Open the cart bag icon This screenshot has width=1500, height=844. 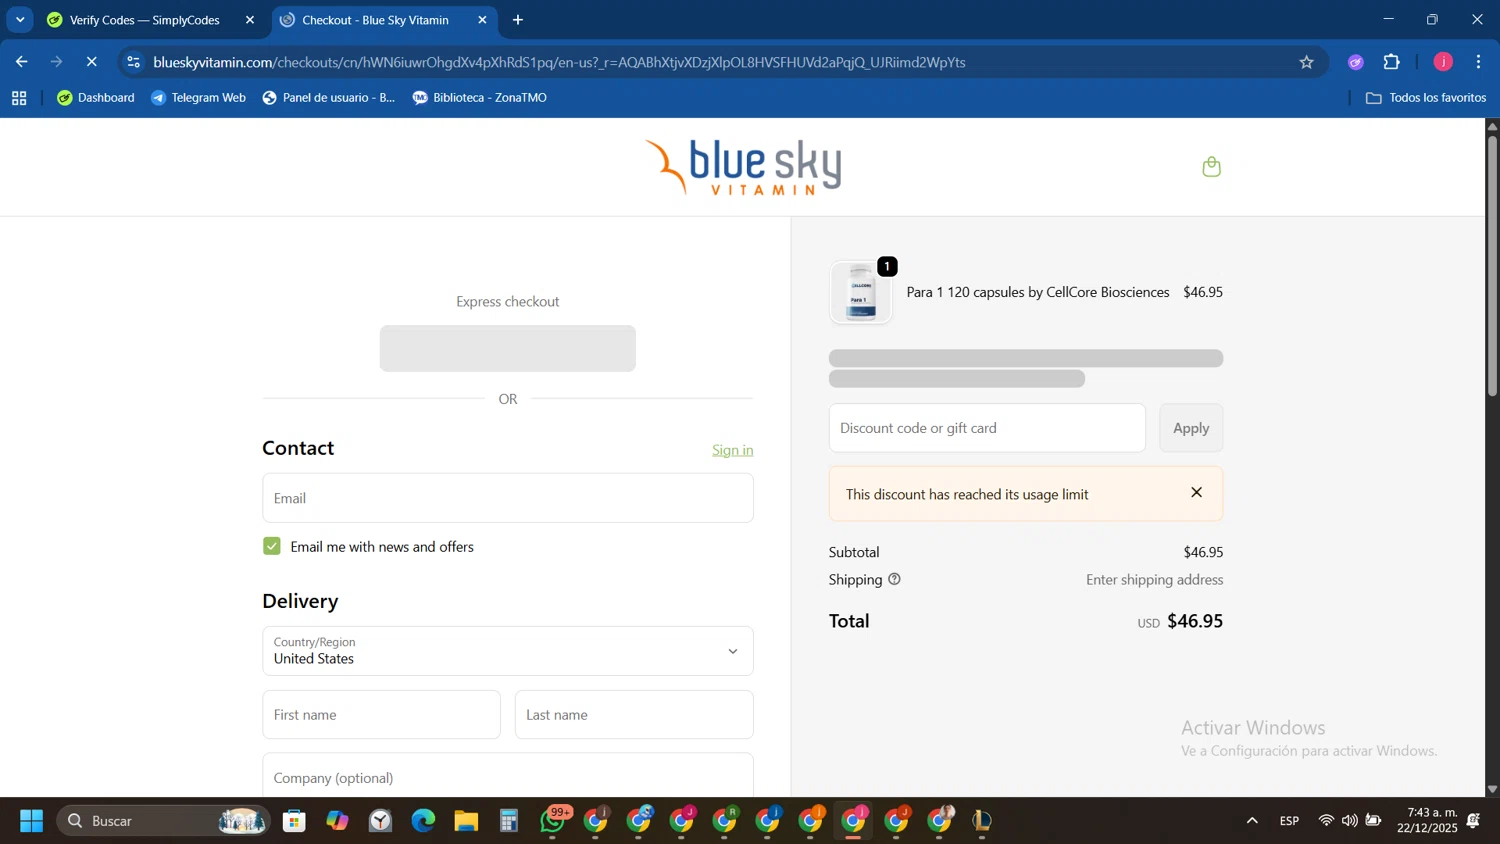coord(1211,167)
